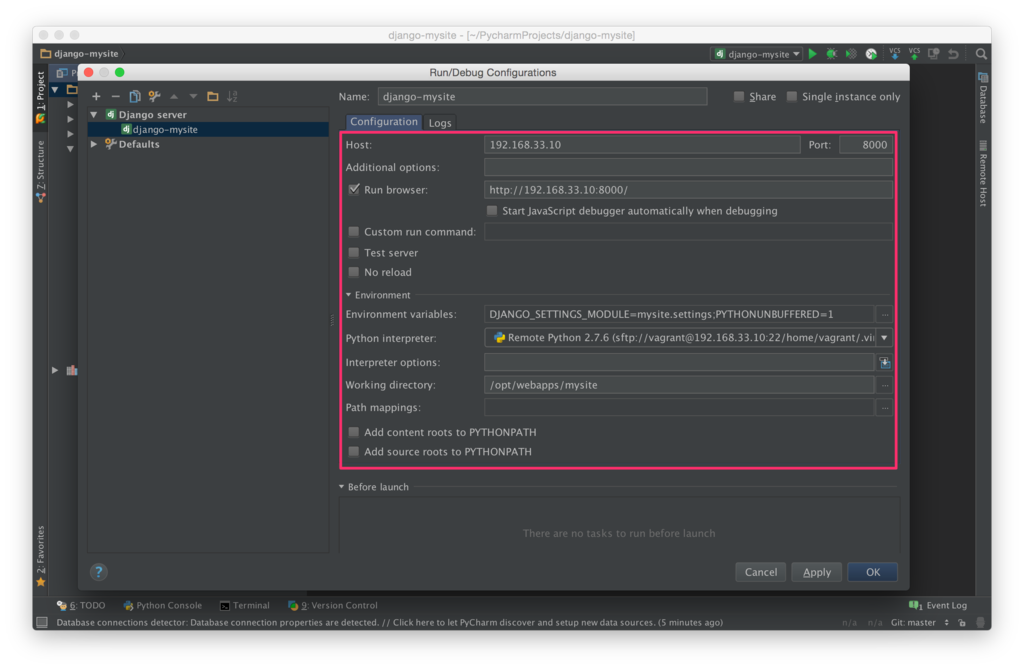Check Add content roots to PYTHONPATH
Screen dimensions: 1024x669
tap(353, 432)
